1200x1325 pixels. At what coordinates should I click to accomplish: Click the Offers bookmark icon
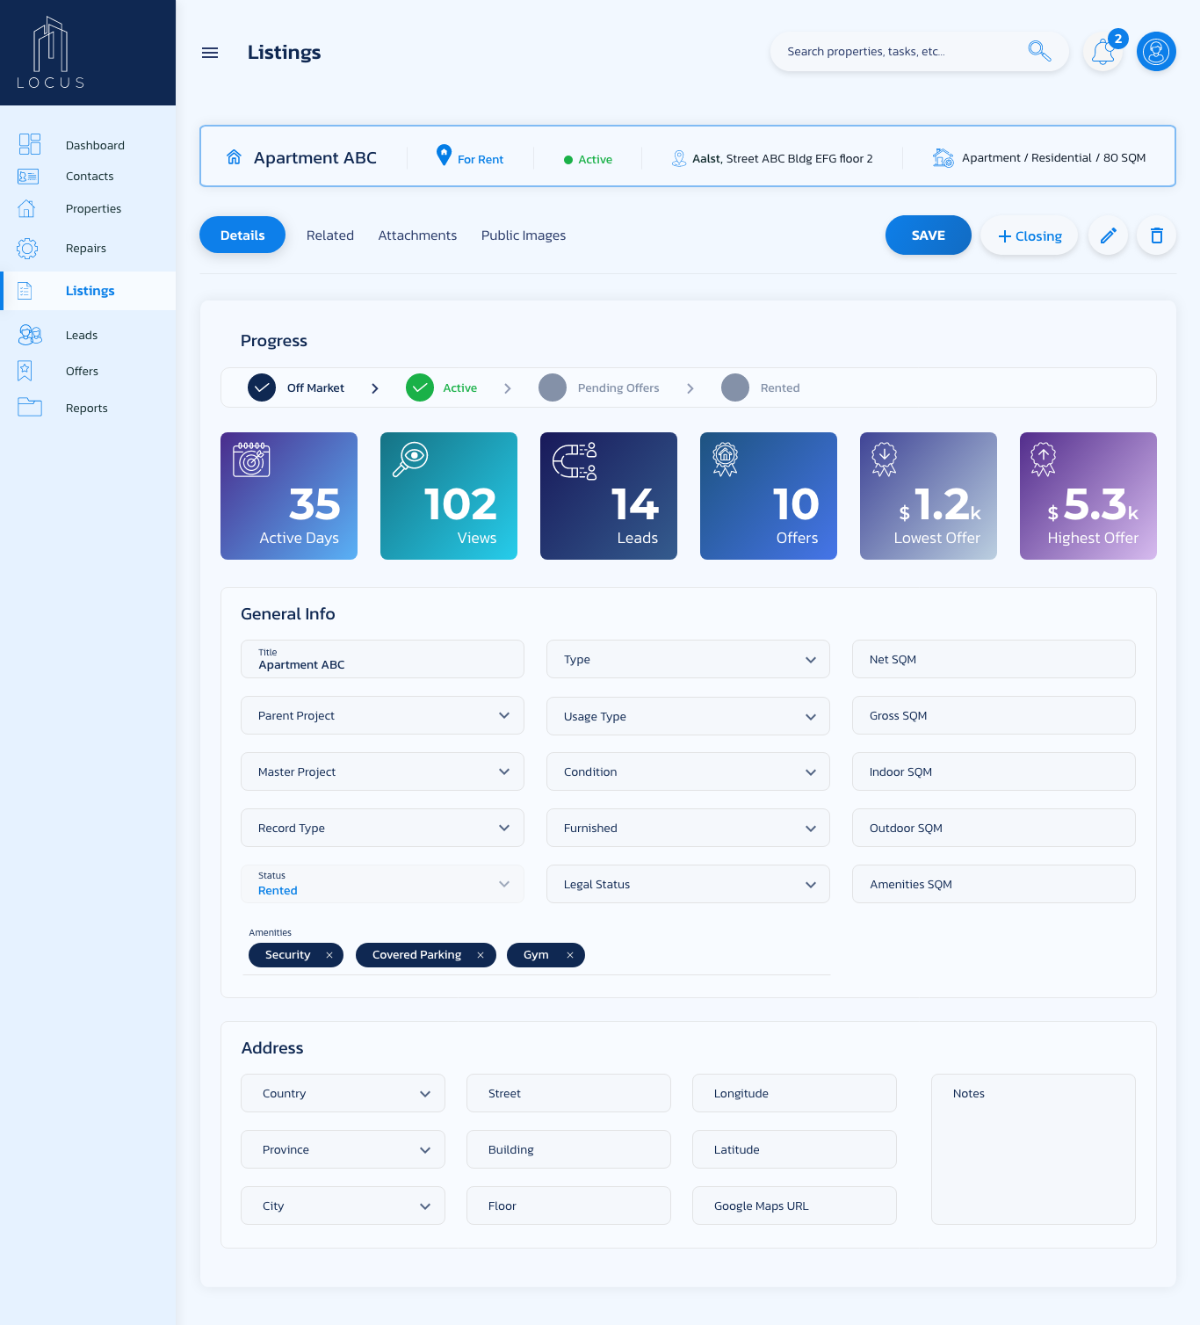click(x=25, y=371)
